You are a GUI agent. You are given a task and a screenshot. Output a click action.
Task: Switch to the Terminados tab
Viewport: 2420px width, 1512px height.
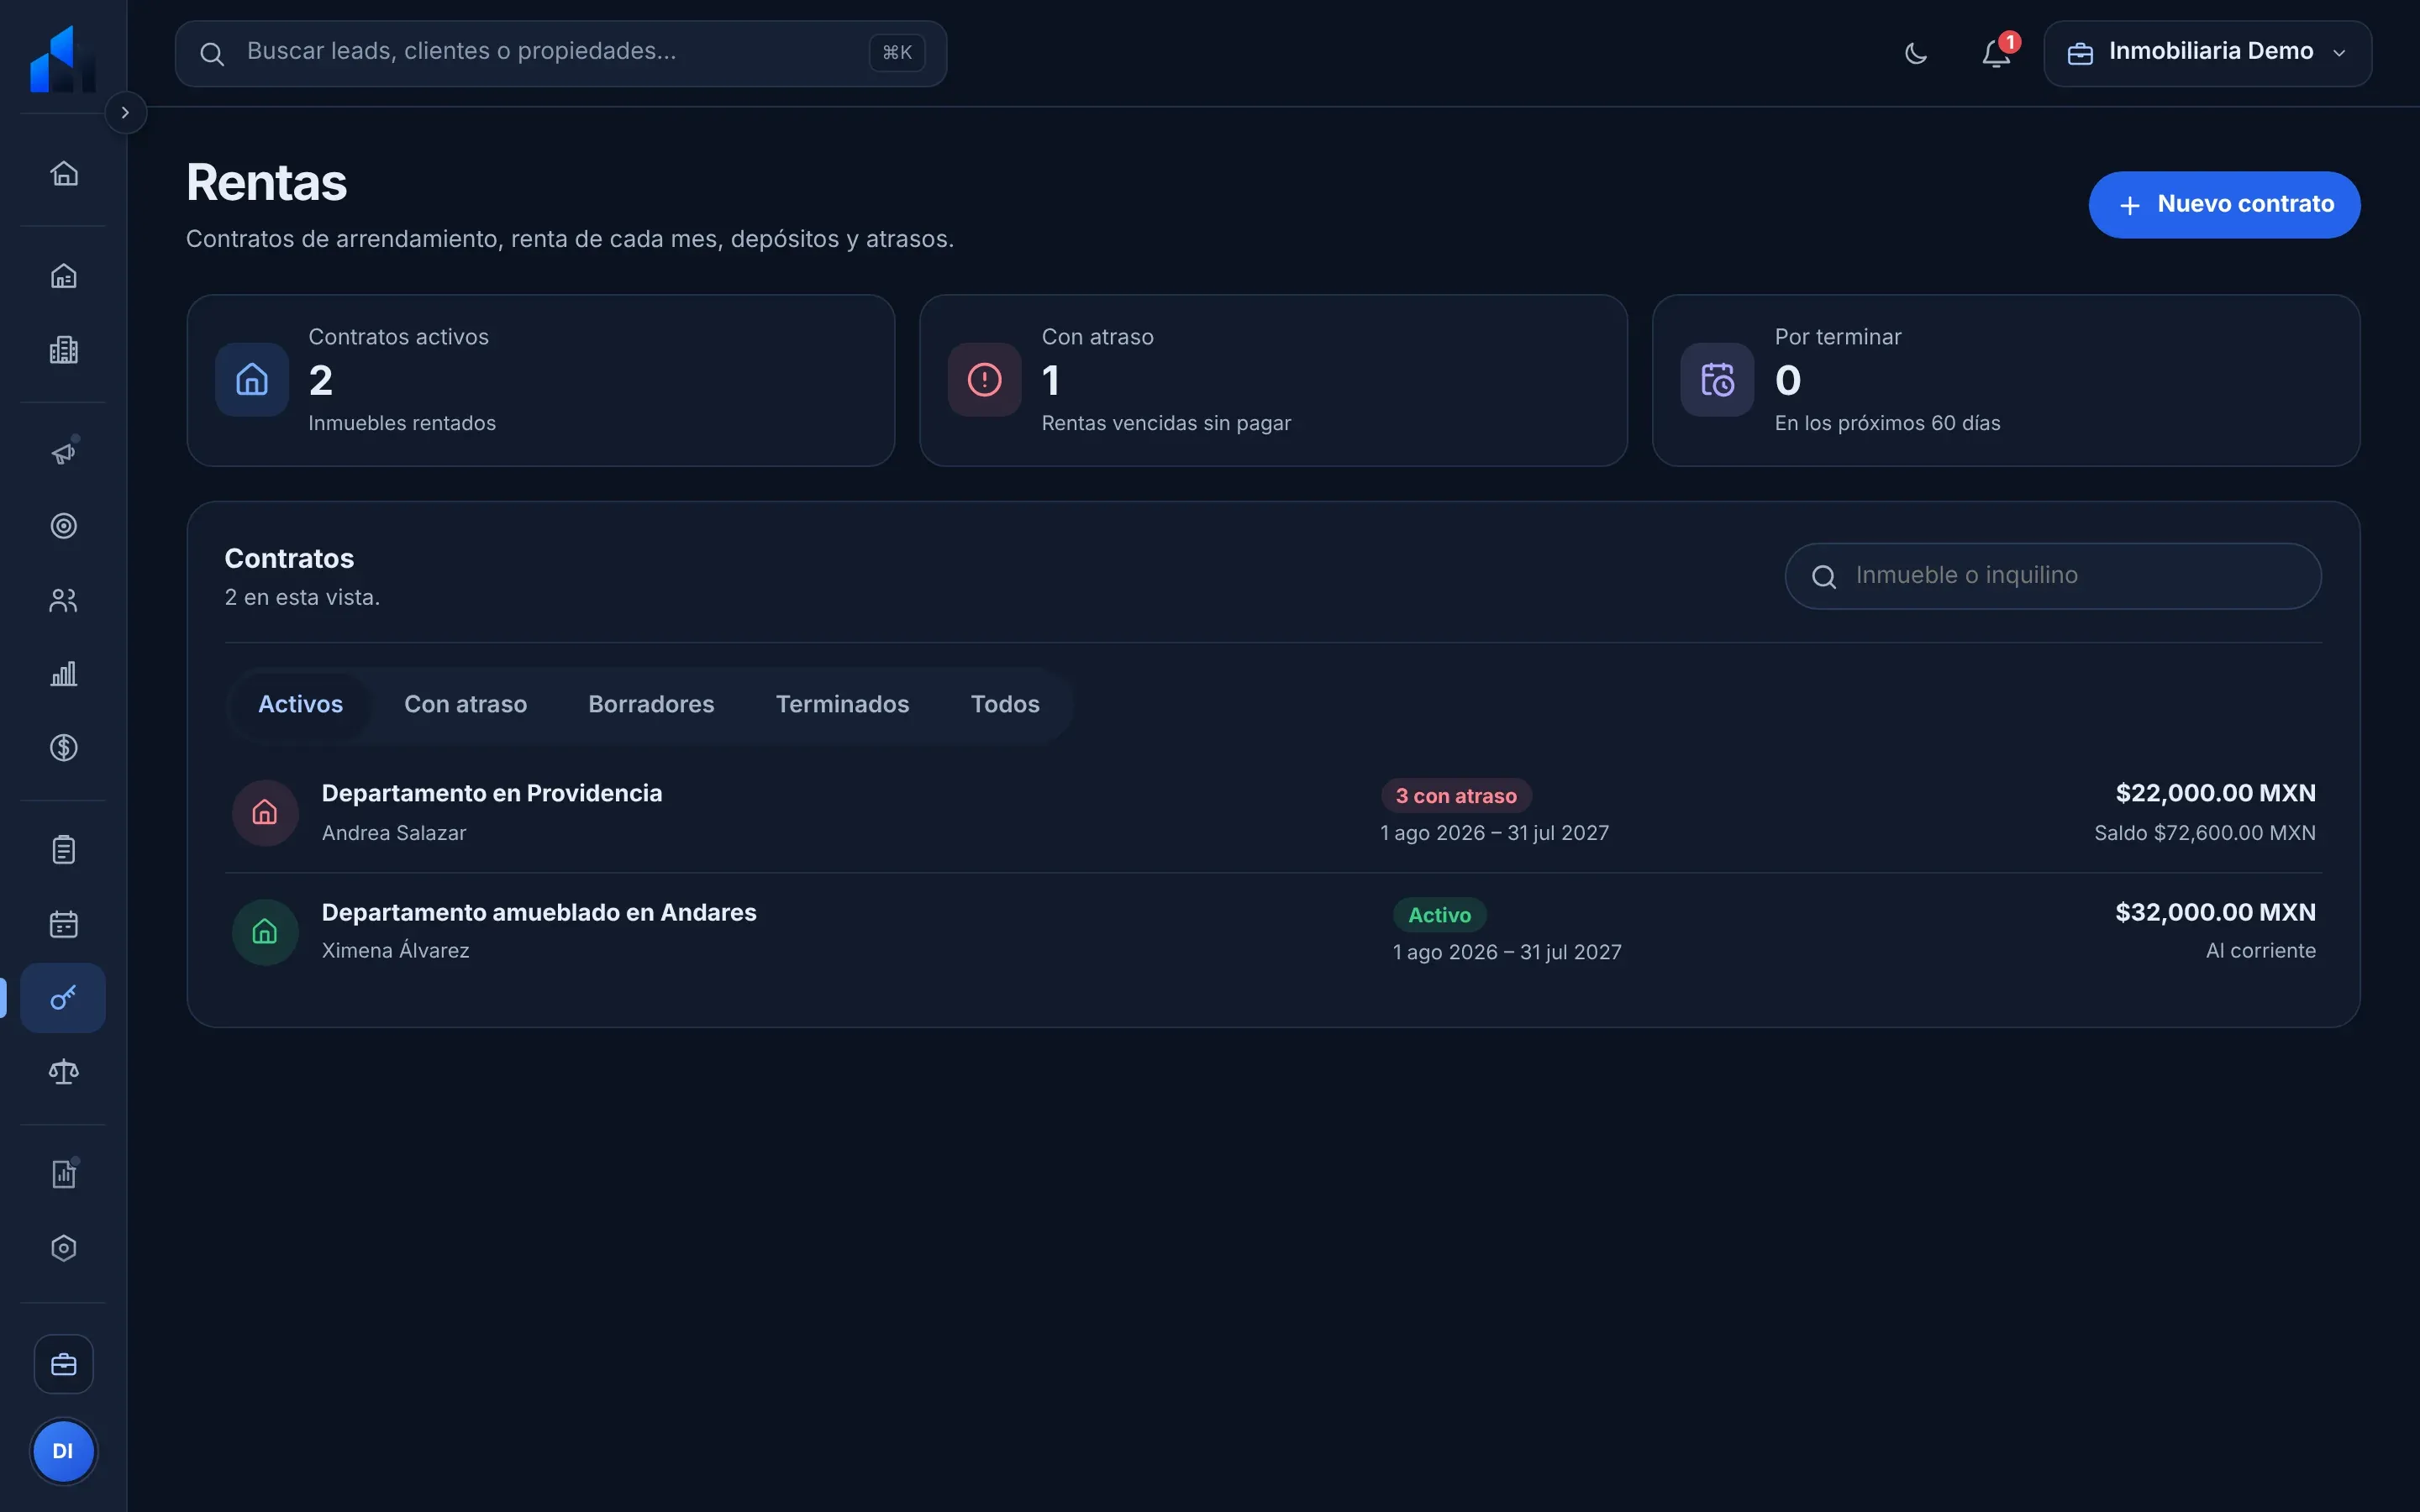(843, 705)
